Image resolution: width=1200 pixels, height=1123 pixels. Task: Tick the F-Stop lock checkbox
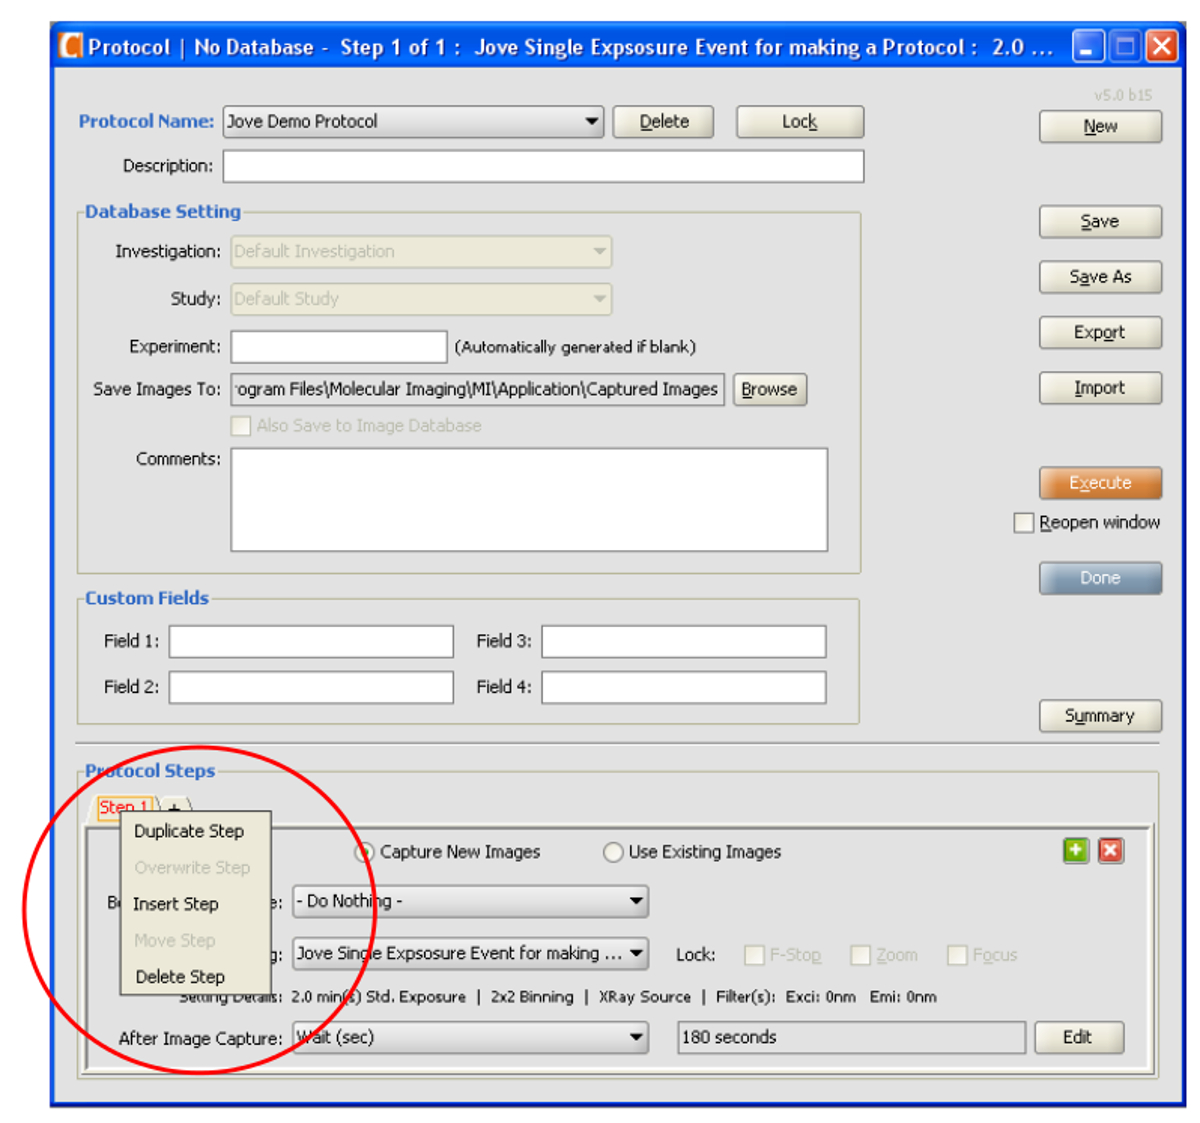click(x=755, y=955)
